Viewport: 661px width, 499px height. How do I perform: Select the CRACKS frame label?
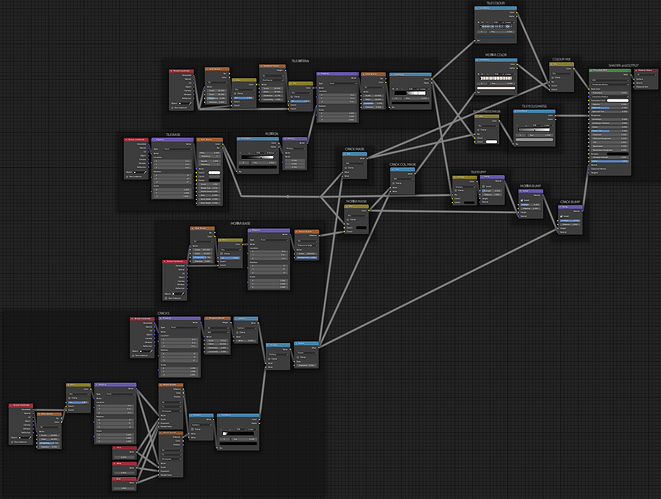(x=164, y=313)
